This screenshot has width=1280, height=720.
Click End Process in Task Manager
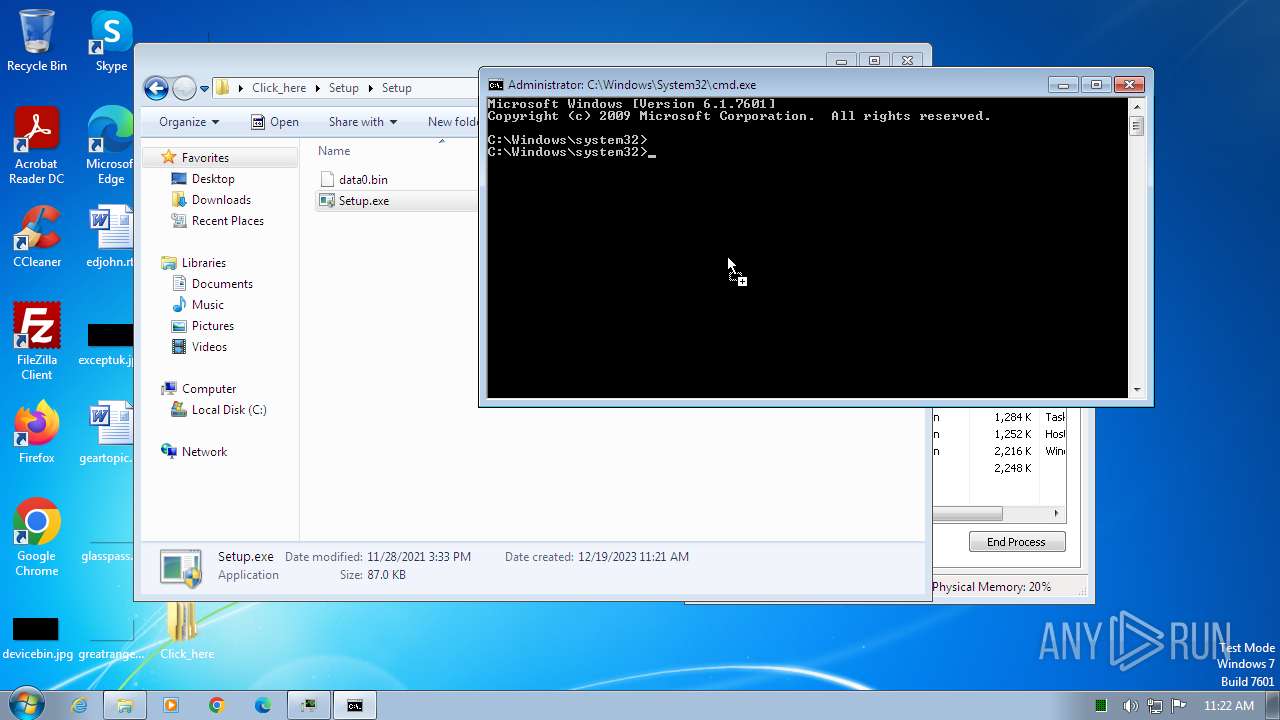pos(1016,542)
